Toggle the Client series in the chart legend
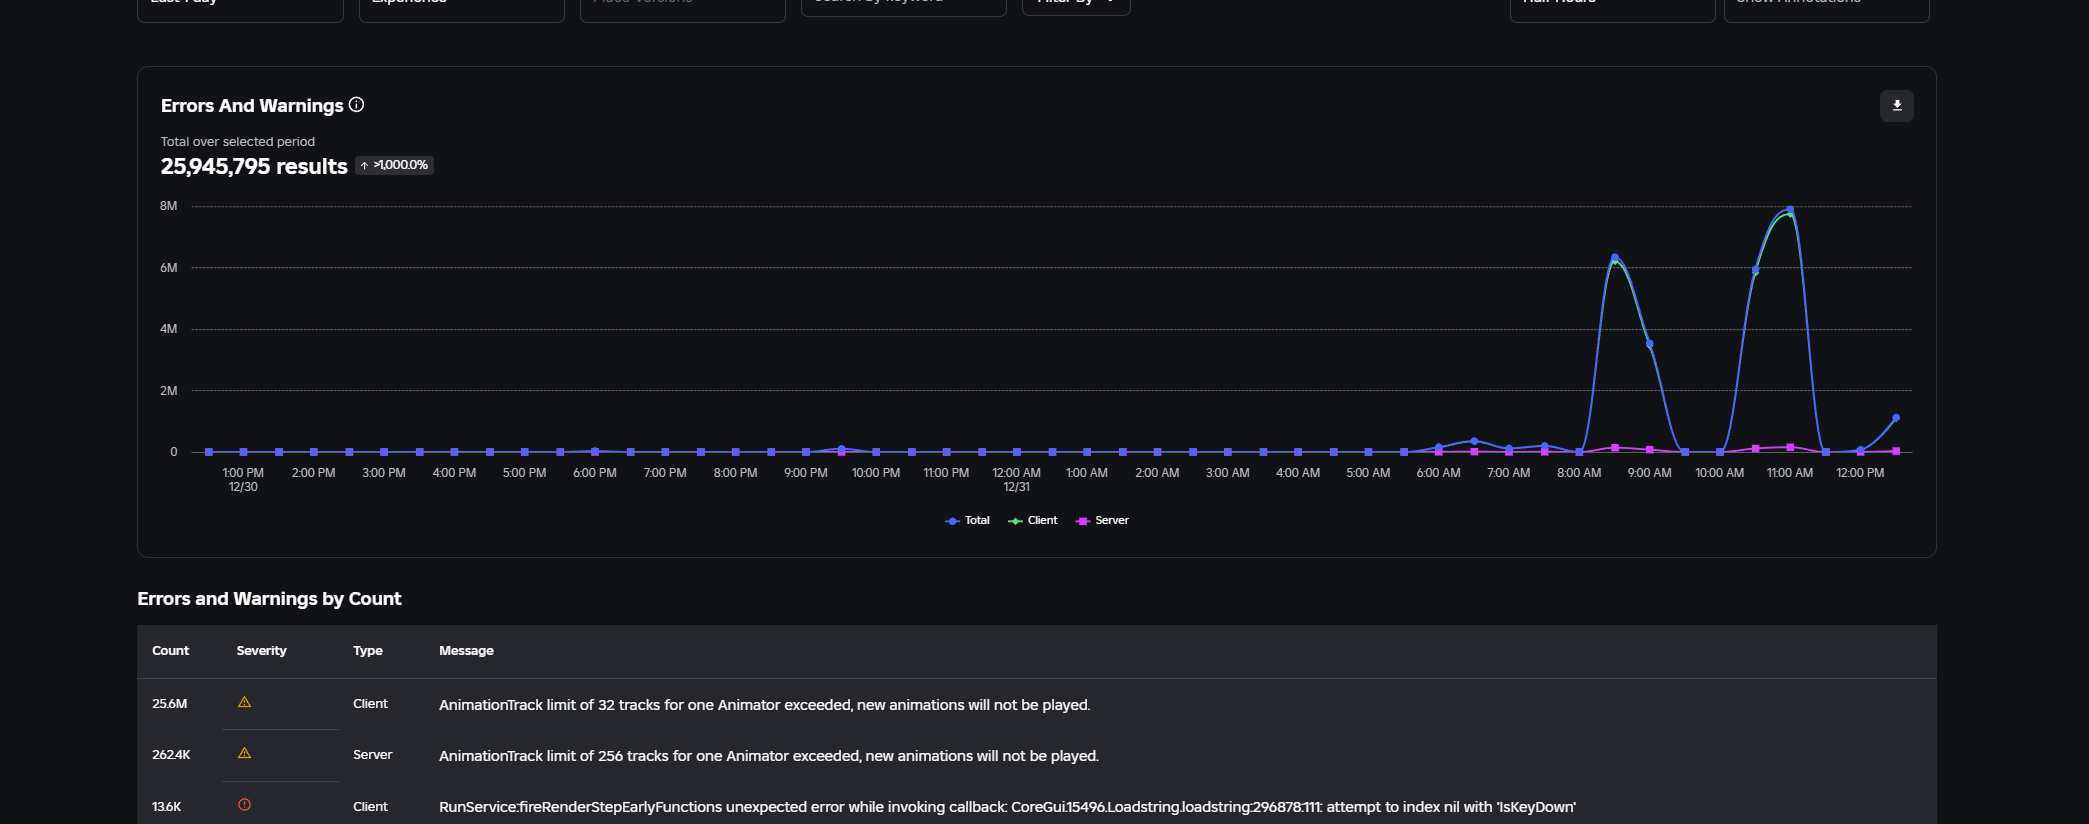This screenshot has width=2089, height=824. coord(1033,521)
